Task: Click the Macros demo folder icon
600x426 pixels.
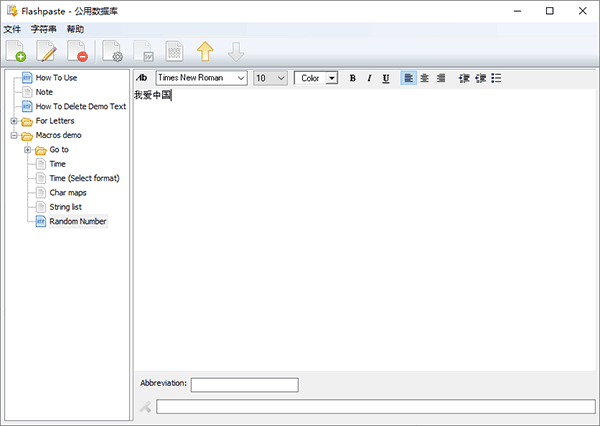Action: pyautogui.click(x=27, y=135)
